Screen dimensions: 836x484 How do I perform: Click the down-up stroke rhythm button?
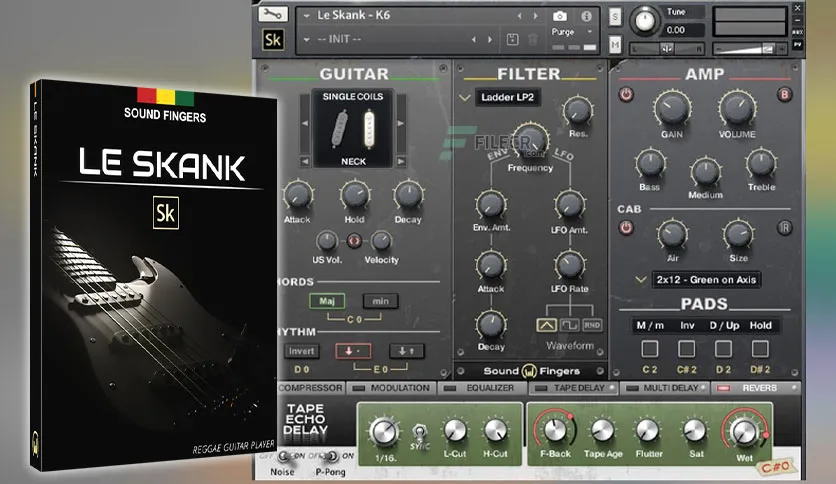(x=406, y=351)
